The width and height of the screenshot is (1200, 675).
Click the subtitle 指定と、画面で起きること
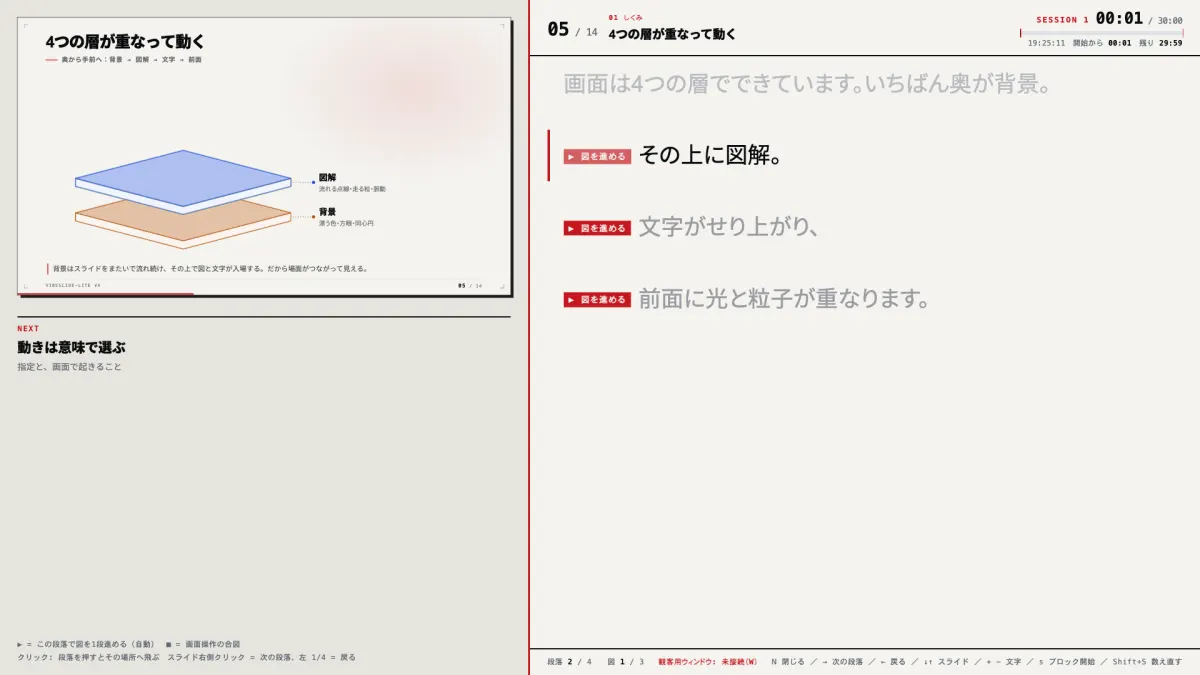coord(69,367)
